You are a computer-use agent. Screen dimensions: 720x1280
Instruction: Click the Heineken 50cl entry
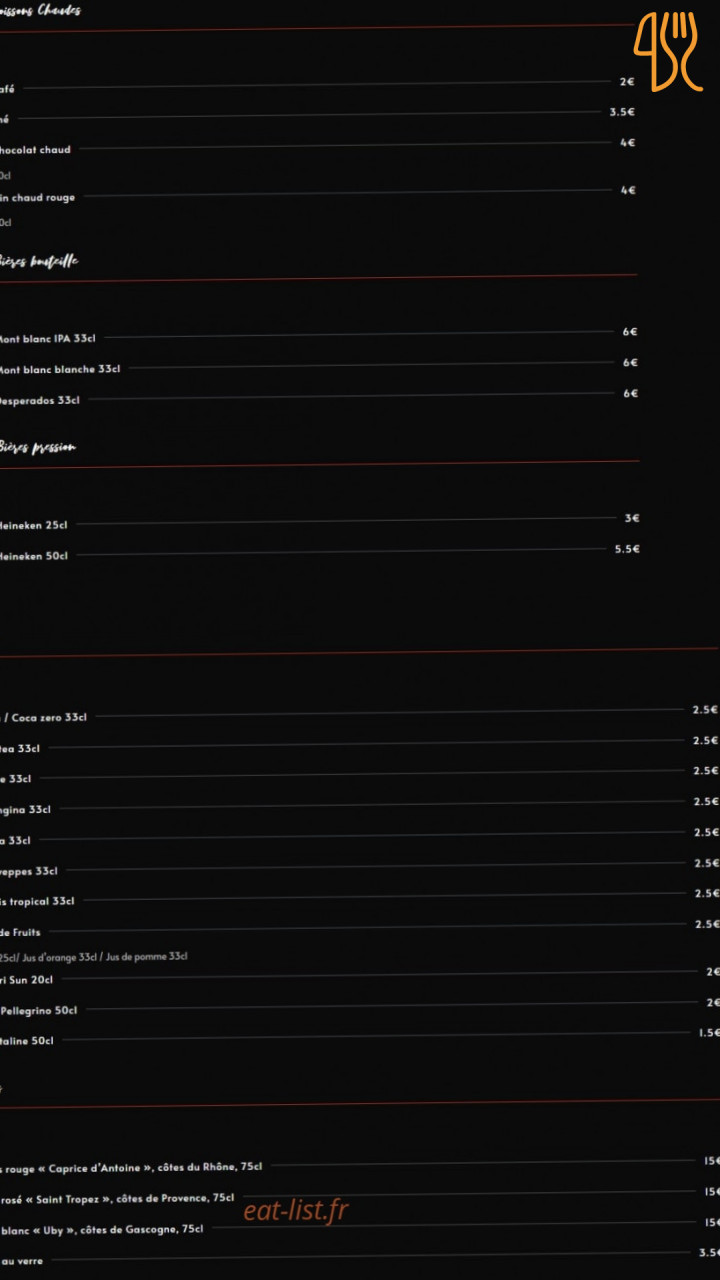(x=33, y=556)
